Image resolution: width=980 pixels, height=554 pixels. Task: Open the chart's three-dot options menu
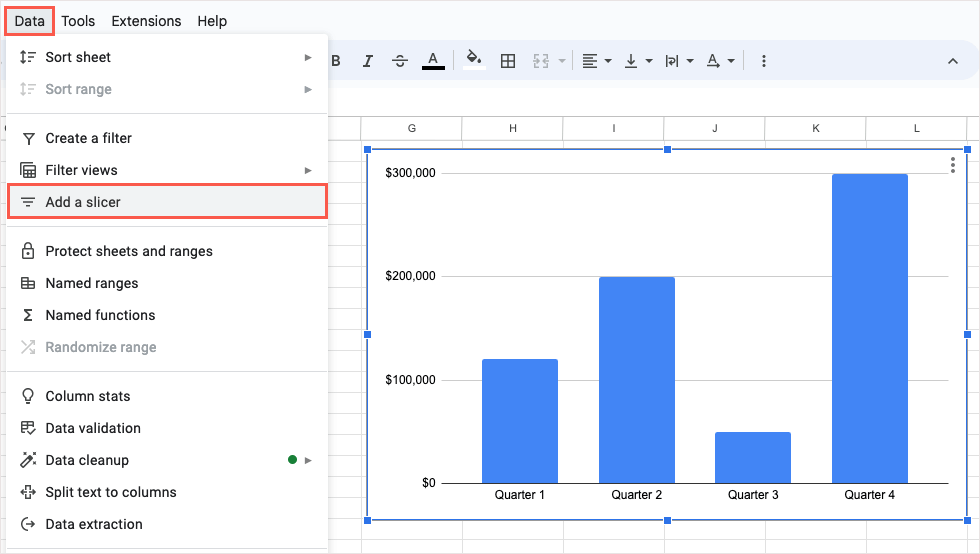tap(953, 165)
